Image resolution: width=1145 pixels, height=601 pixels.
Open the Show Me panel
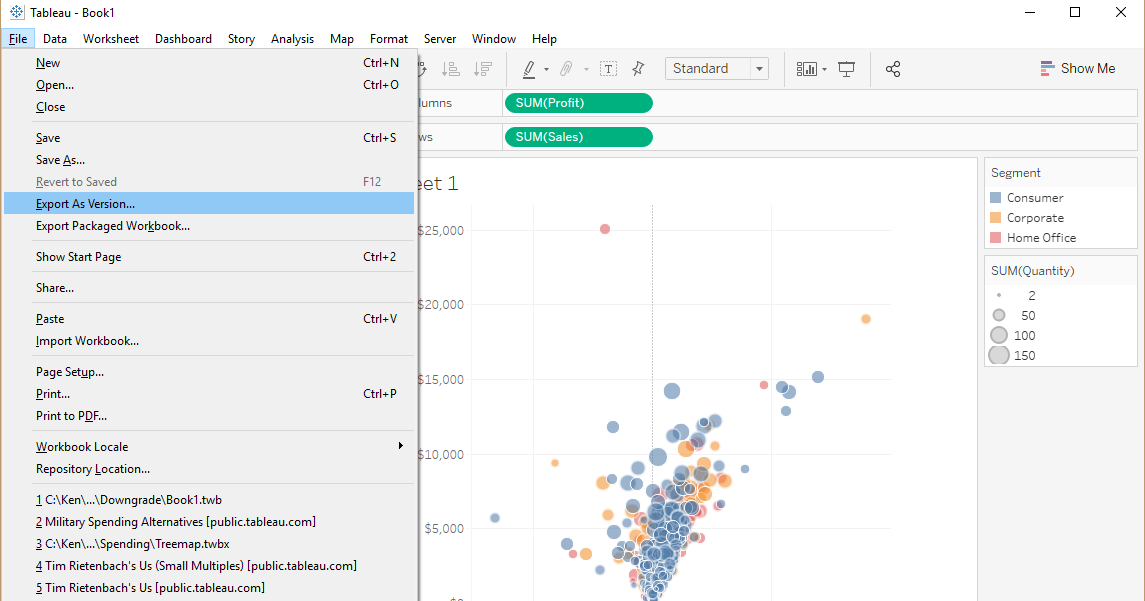(1078, 68)
